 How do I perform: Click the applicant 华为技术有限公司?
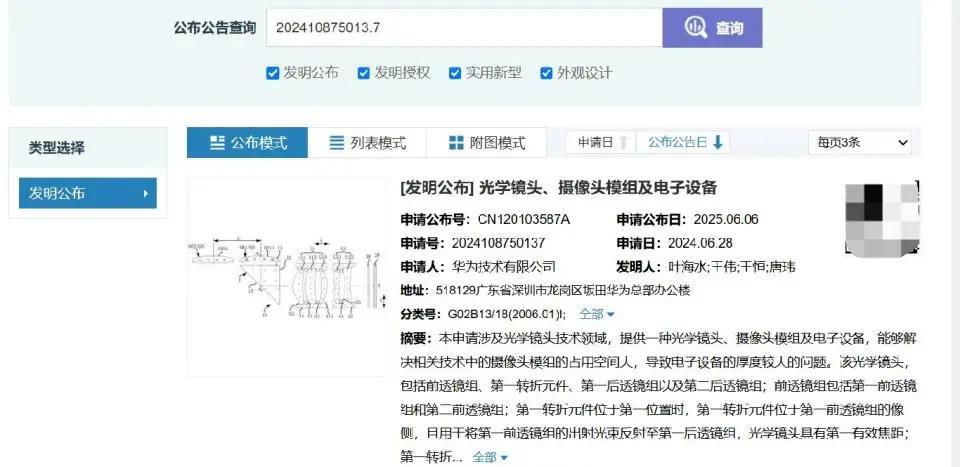point(504,267)
